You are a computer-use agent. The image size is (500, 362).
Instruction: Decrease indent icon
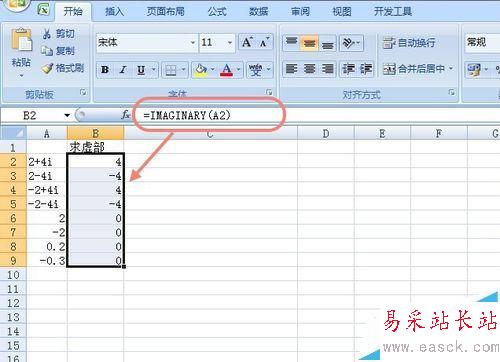(x=348, y=69)
